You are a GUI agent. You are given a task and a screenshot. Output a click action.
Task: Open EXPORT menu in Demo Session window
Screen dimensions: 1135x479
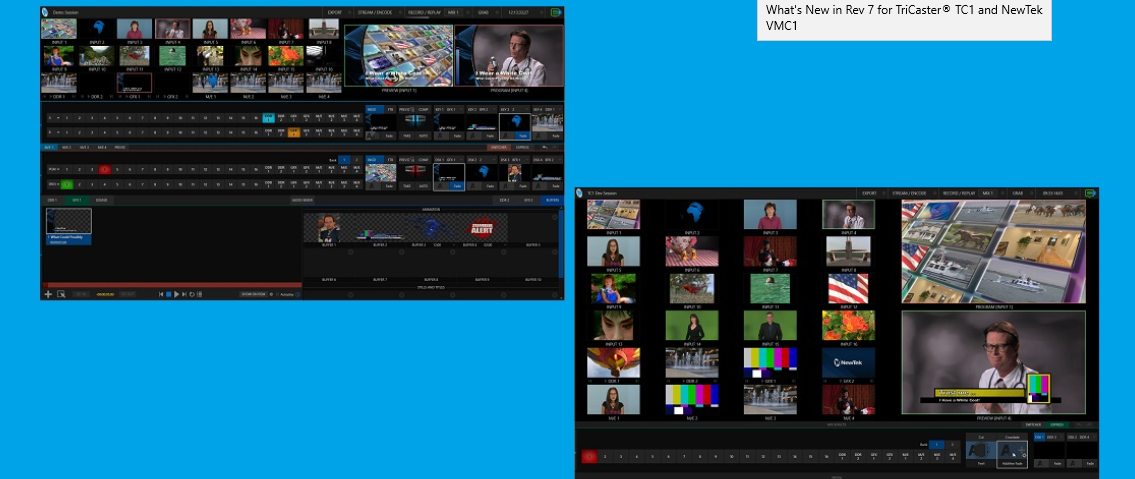click(335, 12)
